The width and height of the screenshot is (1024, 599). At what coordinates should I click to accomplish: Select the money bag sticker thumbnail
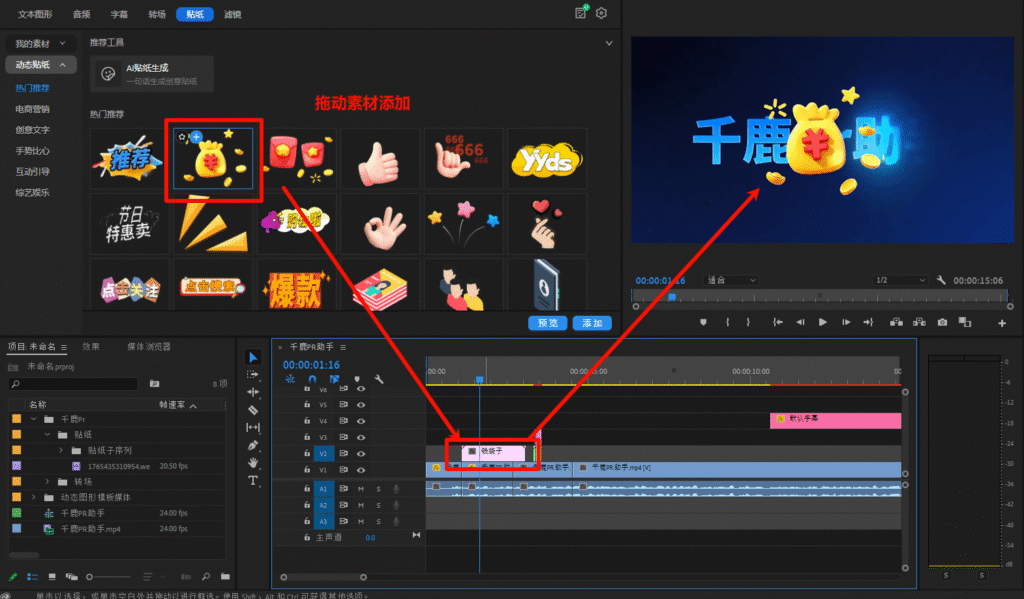pyautogui.click(x=213, y=160)
